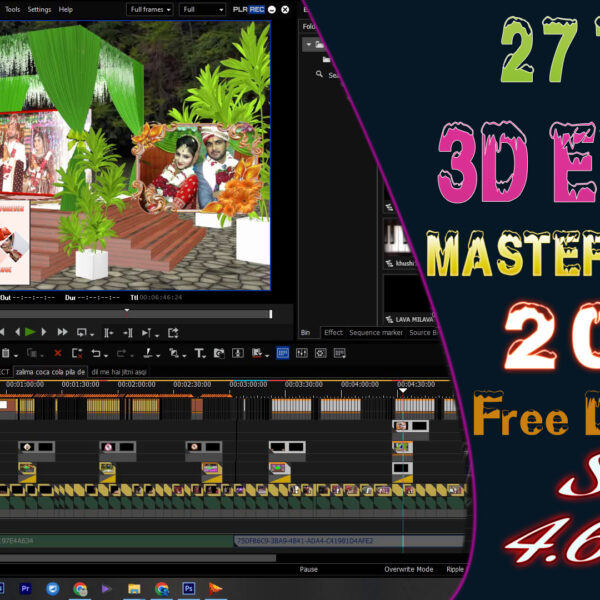Expand the folder tree arrow in Bin
This screenshot has width=600, height=600.
point(308,45)
